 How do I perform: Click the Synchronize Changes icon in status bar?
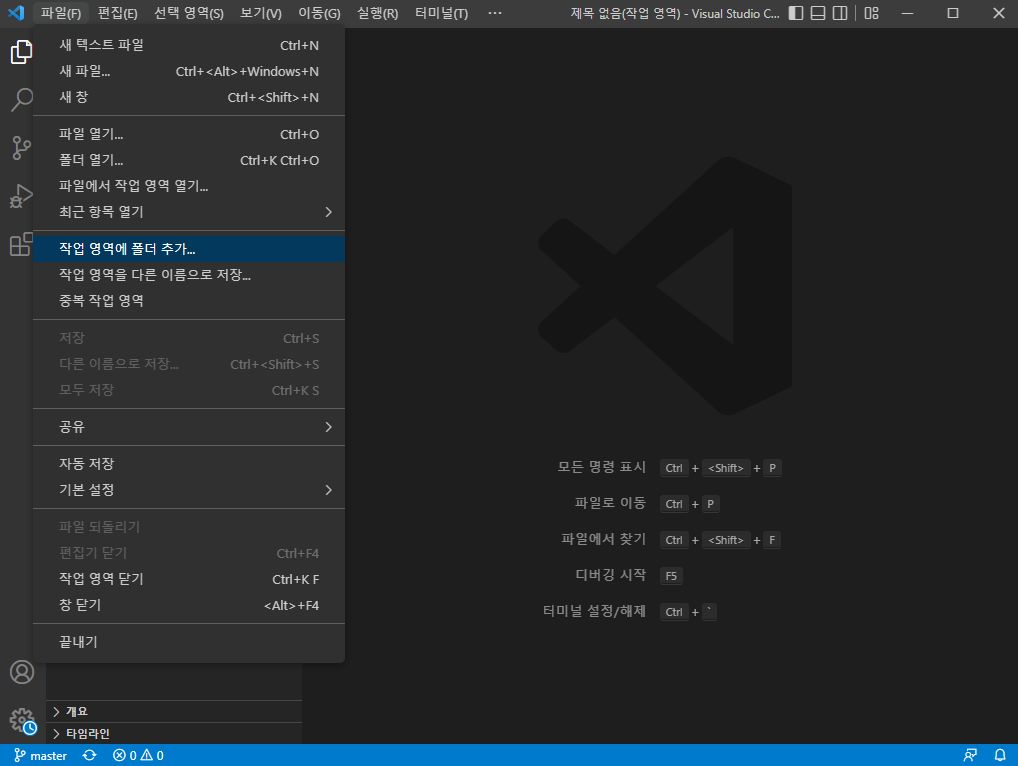pos(90,756)
